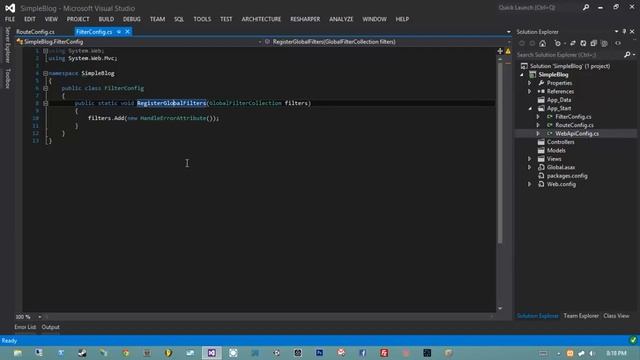Click the Global.asax file icon
640x360 pixels.
(x=541, y=167)
